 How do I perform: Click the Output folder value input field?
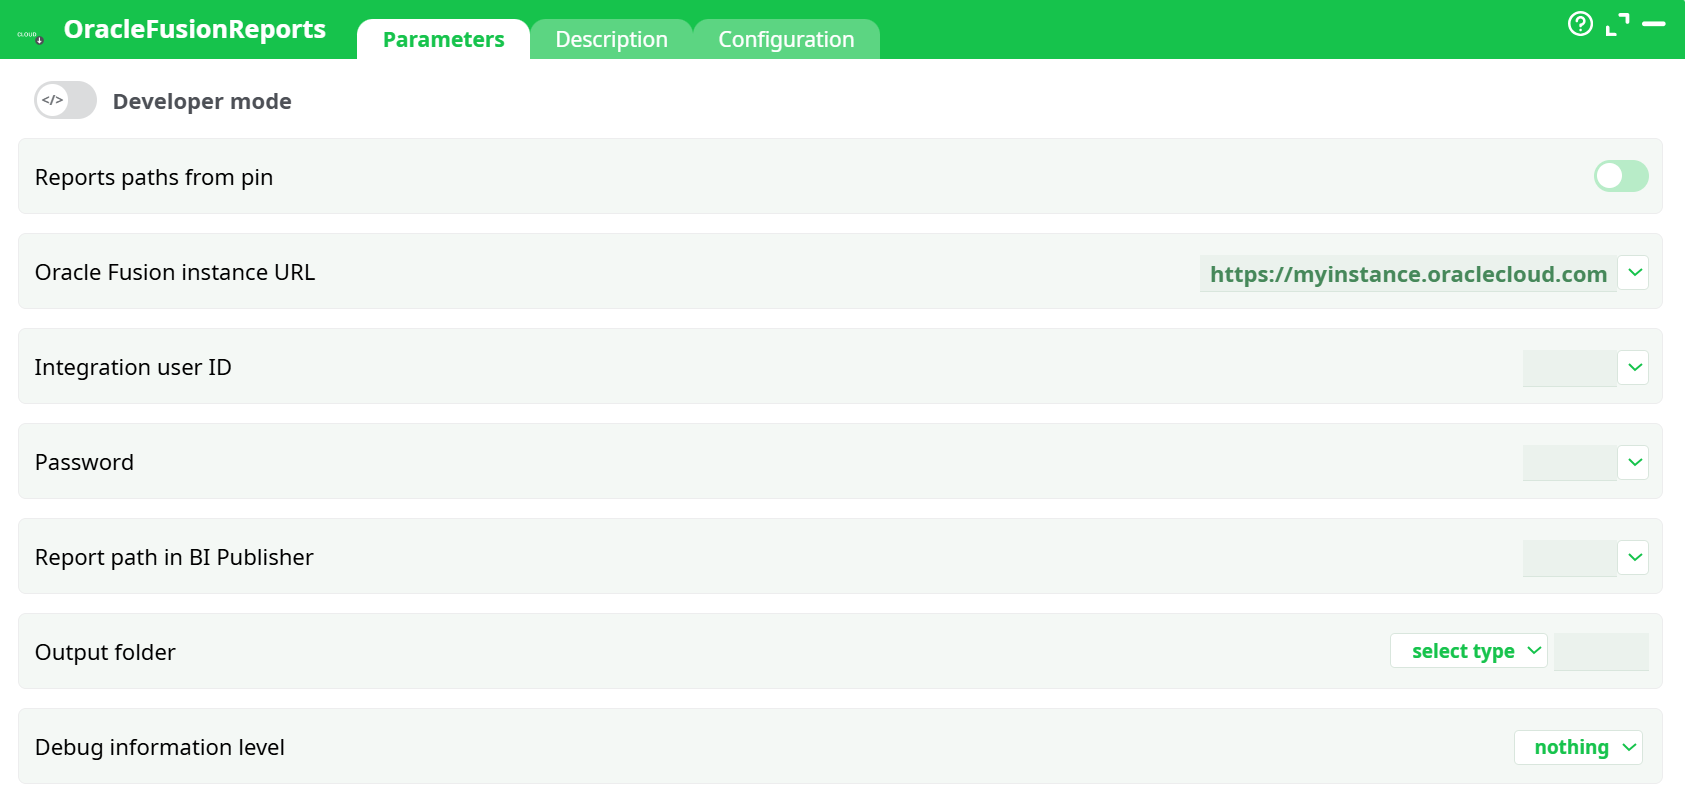click(1601, 652)
